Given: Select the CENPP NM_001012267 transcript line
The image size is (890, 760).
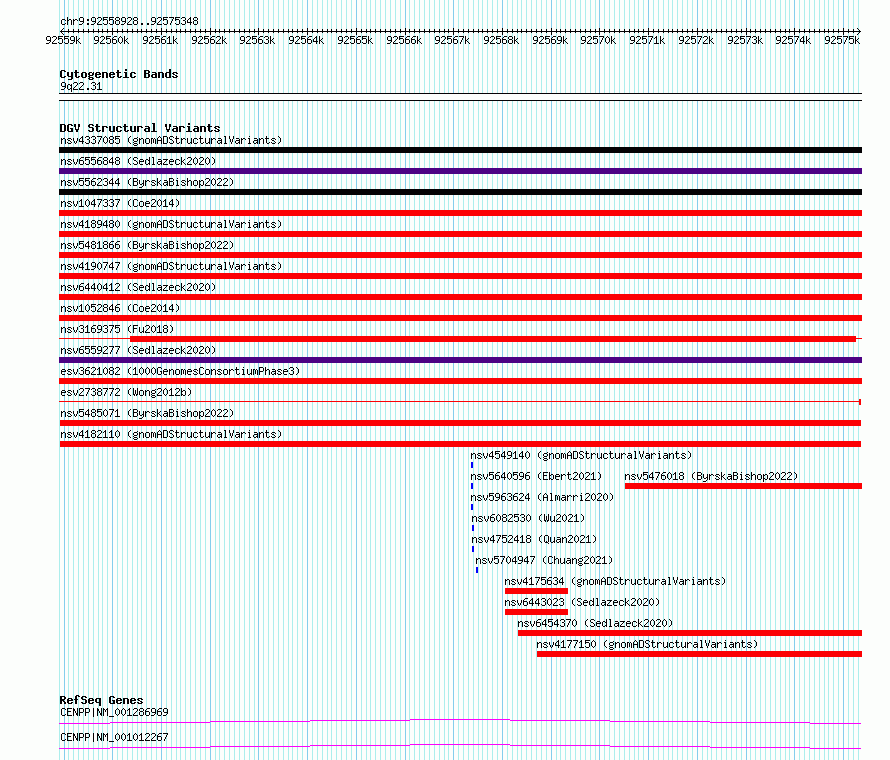Looking at the screenshot, I should click(460, 746).
